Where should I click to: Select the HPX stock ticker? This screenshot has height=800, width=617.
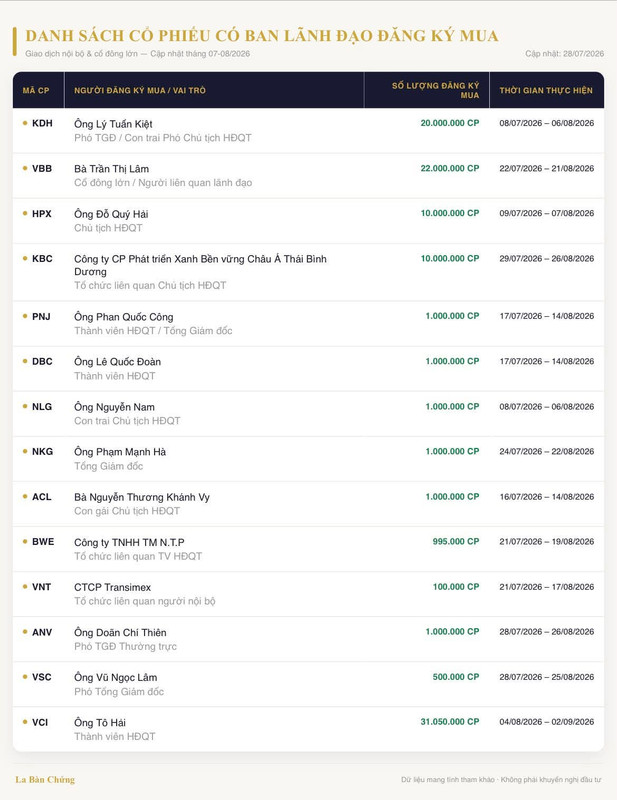[x=42, y=214]
